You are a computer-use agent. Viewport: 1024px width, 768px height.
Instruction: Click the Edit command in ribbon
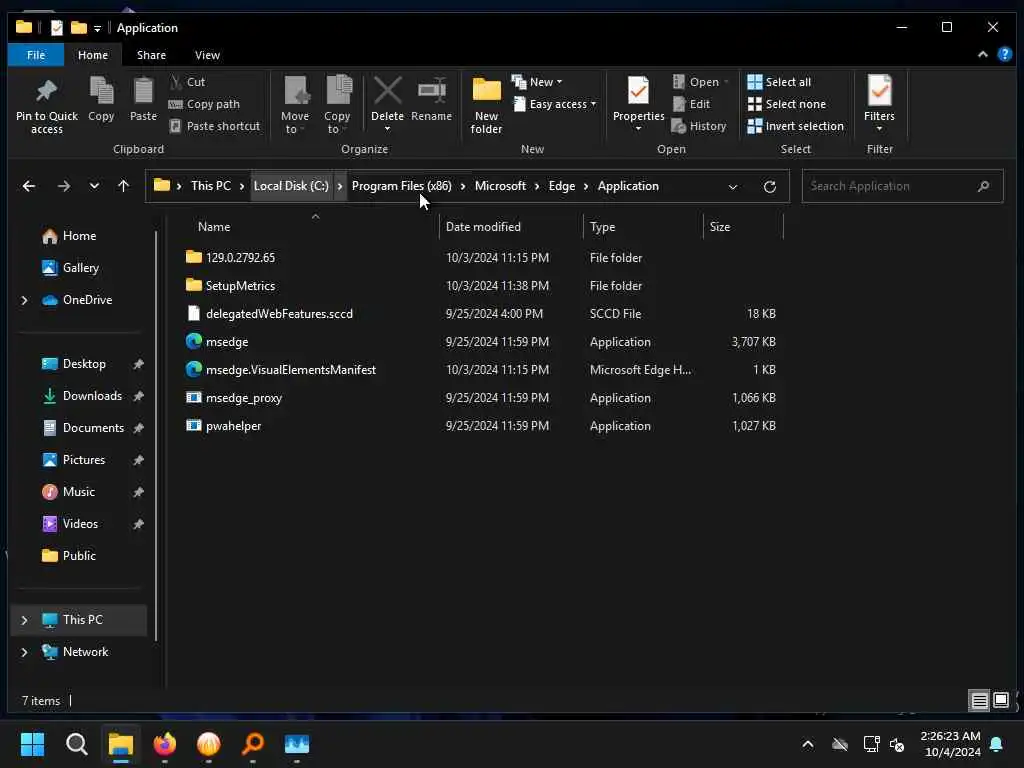[x=692, y=104]
